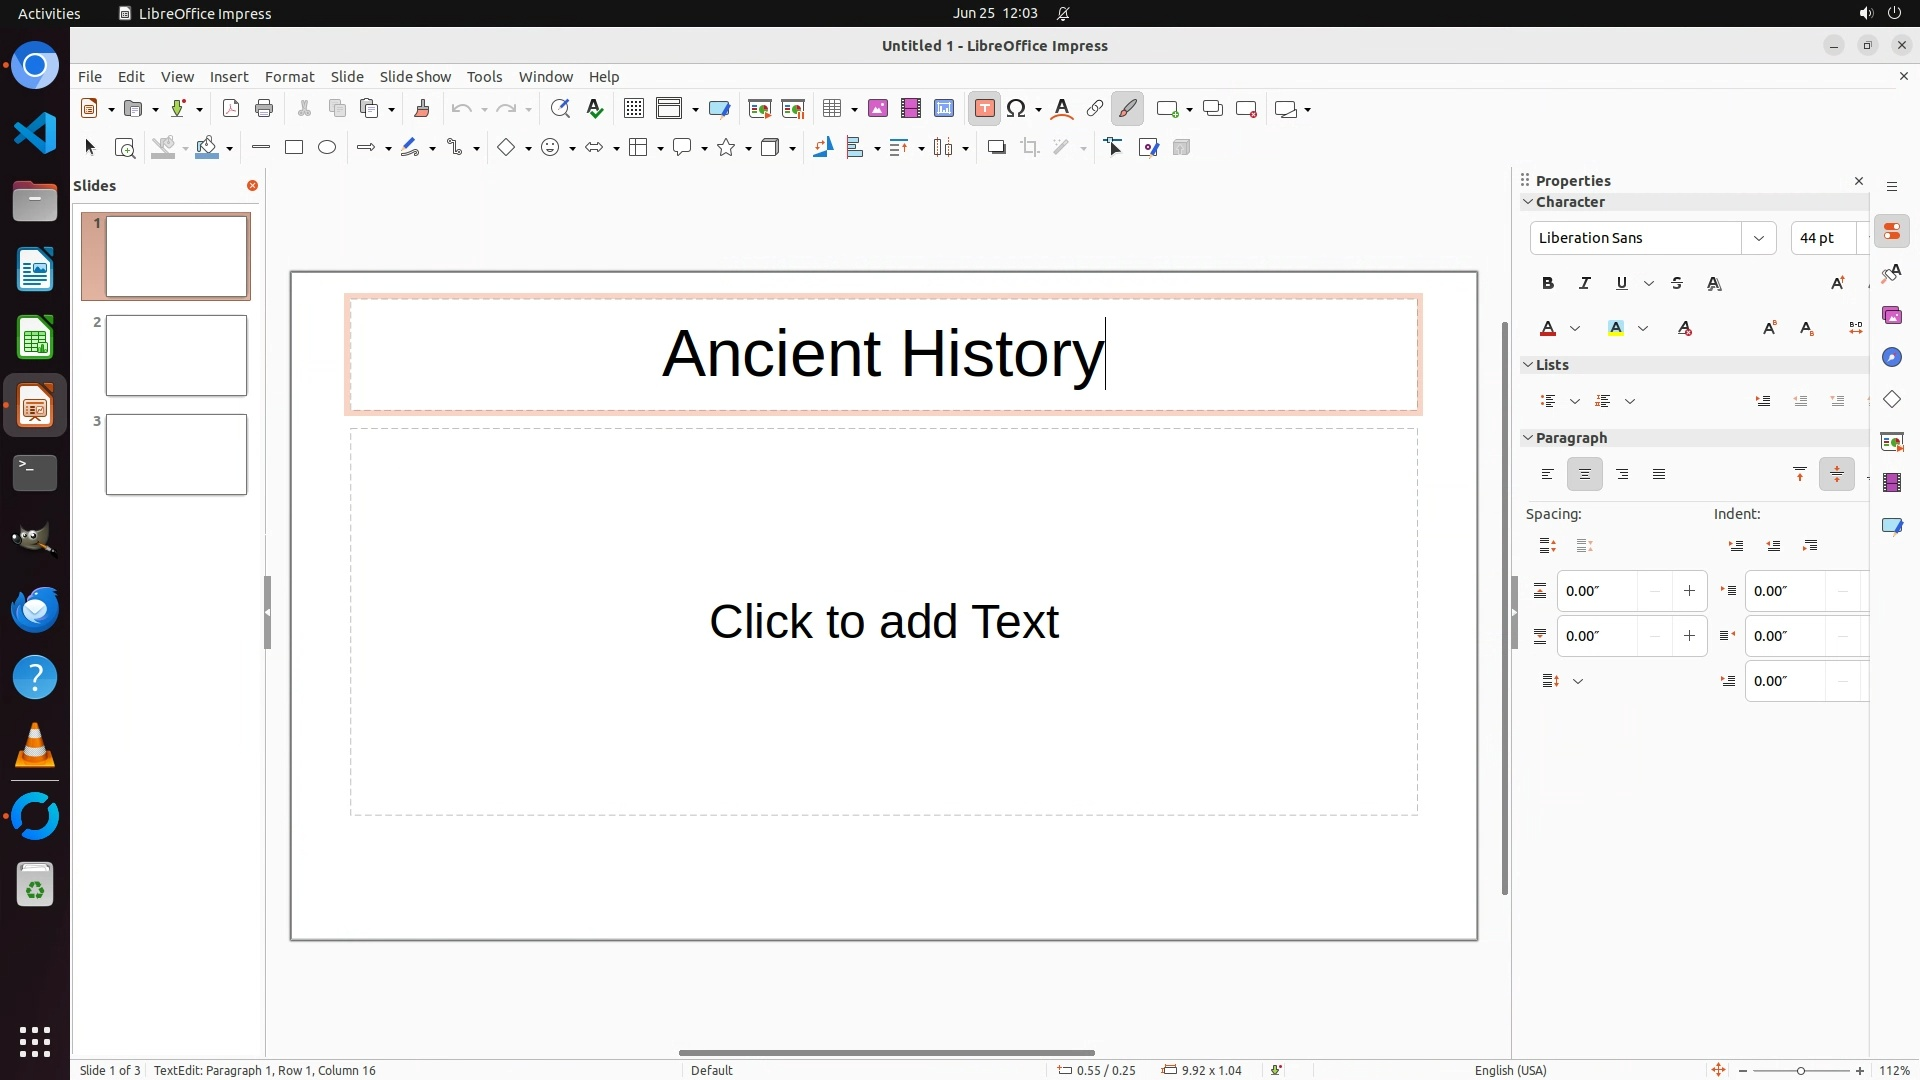
Task: Click the Export as PDF icon
Action: [x=231, y=109]
